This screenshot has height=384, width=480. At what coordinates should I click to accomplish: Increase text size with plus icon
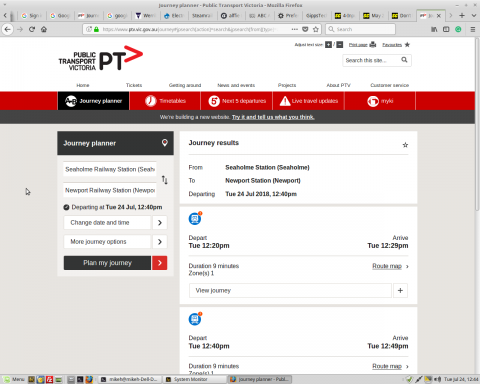[x=328, y=45]
